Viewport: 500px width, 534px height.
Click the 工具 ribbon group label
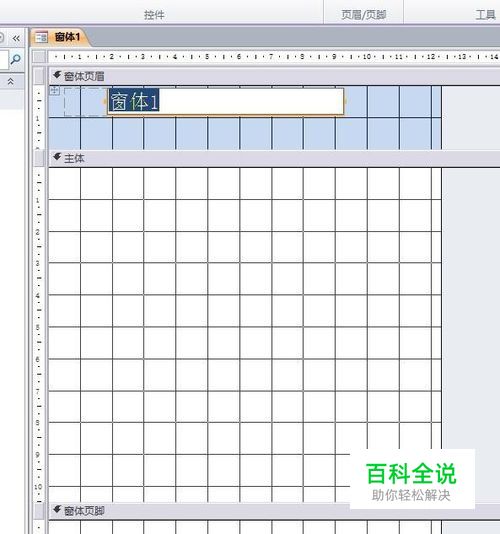pyautogui.click(x=485, y=15)
